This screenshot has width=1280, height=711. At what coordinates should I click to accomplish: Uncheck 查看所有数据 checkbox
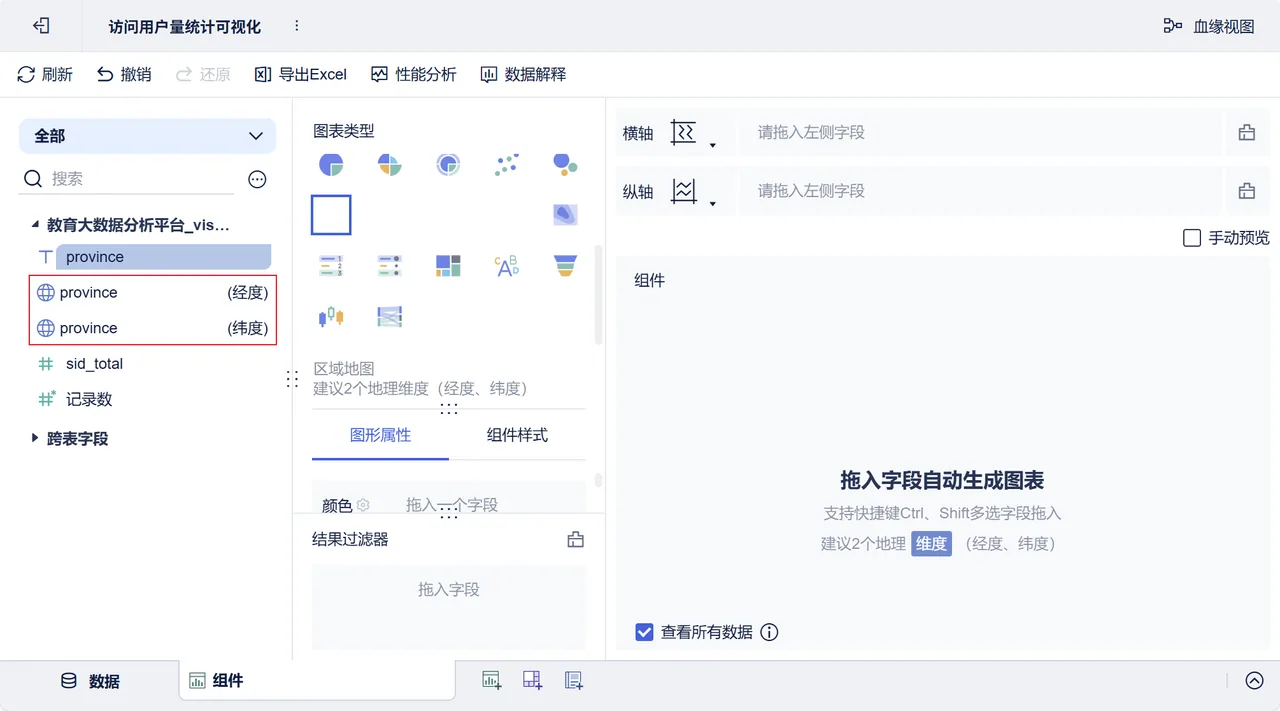coord(645,632)
